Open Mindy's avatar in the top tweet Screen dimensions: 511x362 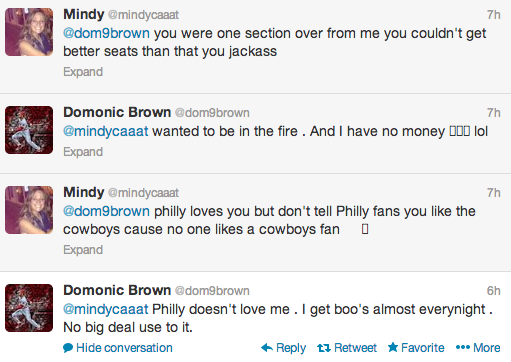(x=29, y=32)
